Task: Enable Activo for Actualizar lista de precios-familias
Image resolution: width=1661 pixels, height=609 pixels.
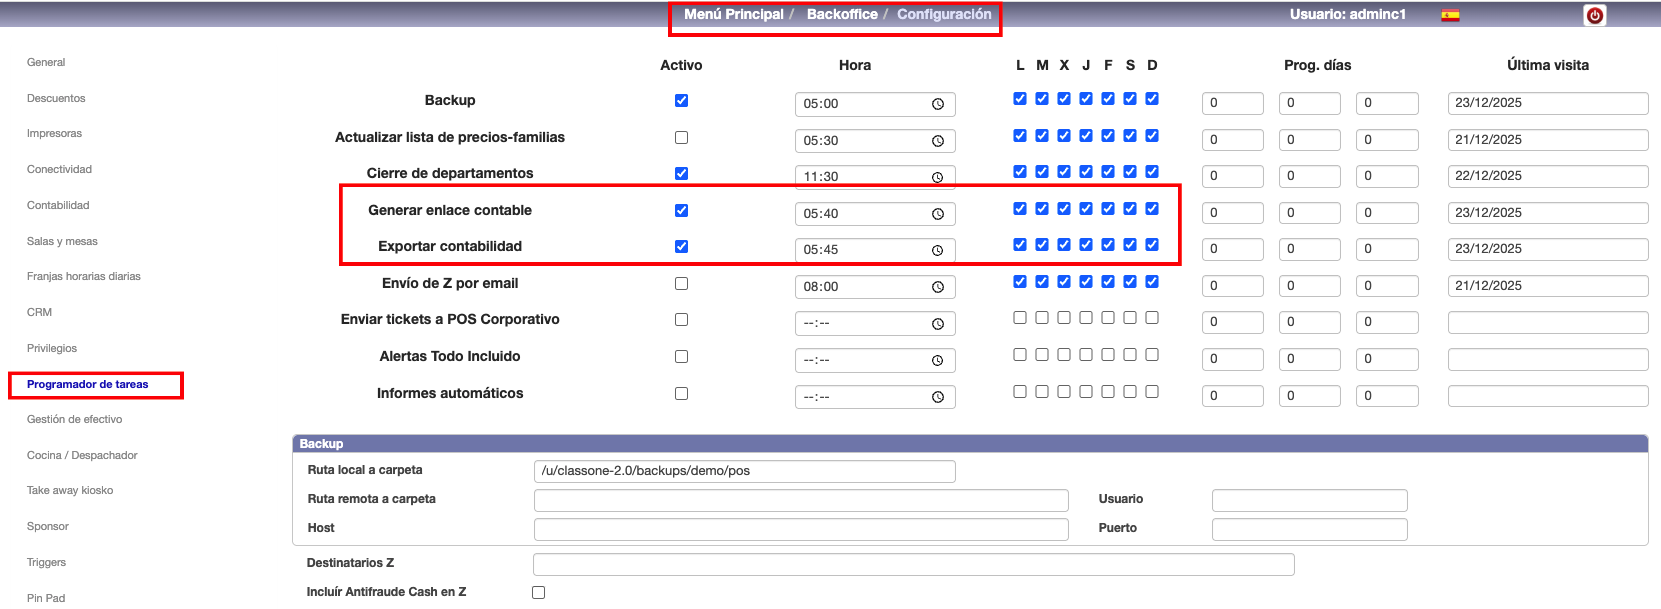Action: pos(681,138)
